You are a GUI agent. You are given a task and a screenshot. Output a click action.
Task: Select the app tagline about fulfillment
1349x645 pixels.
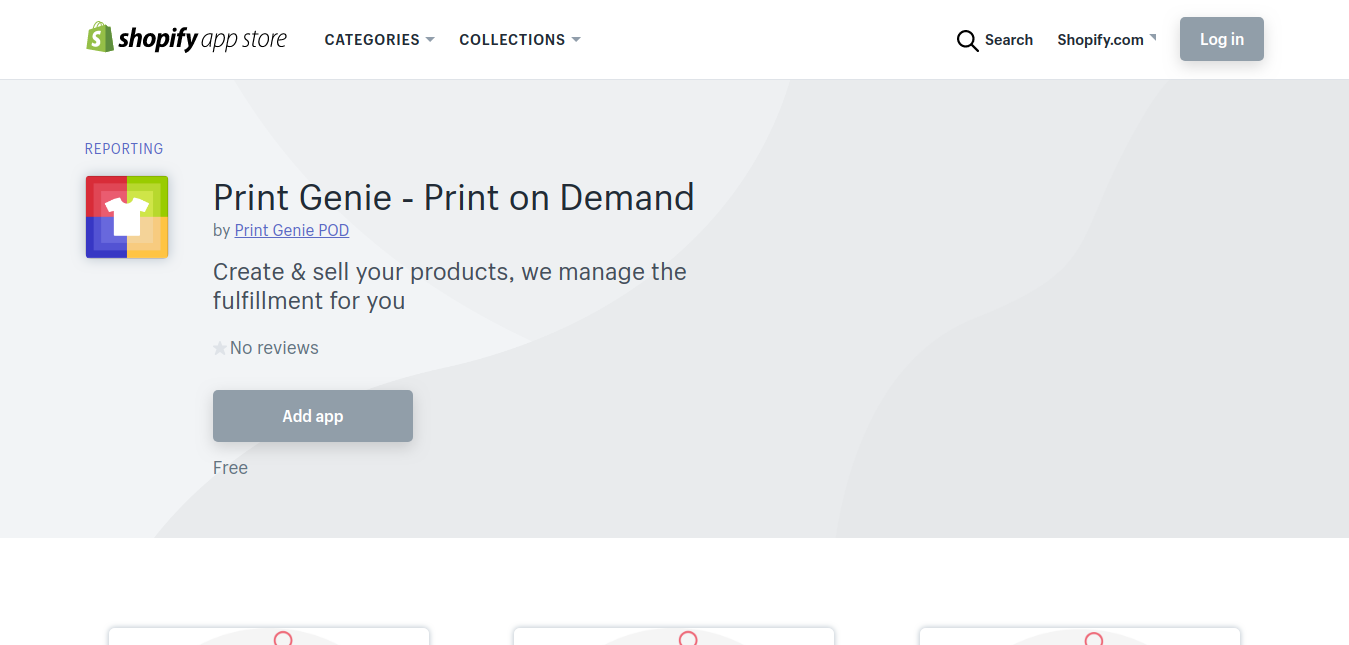[x=450, y=286]
